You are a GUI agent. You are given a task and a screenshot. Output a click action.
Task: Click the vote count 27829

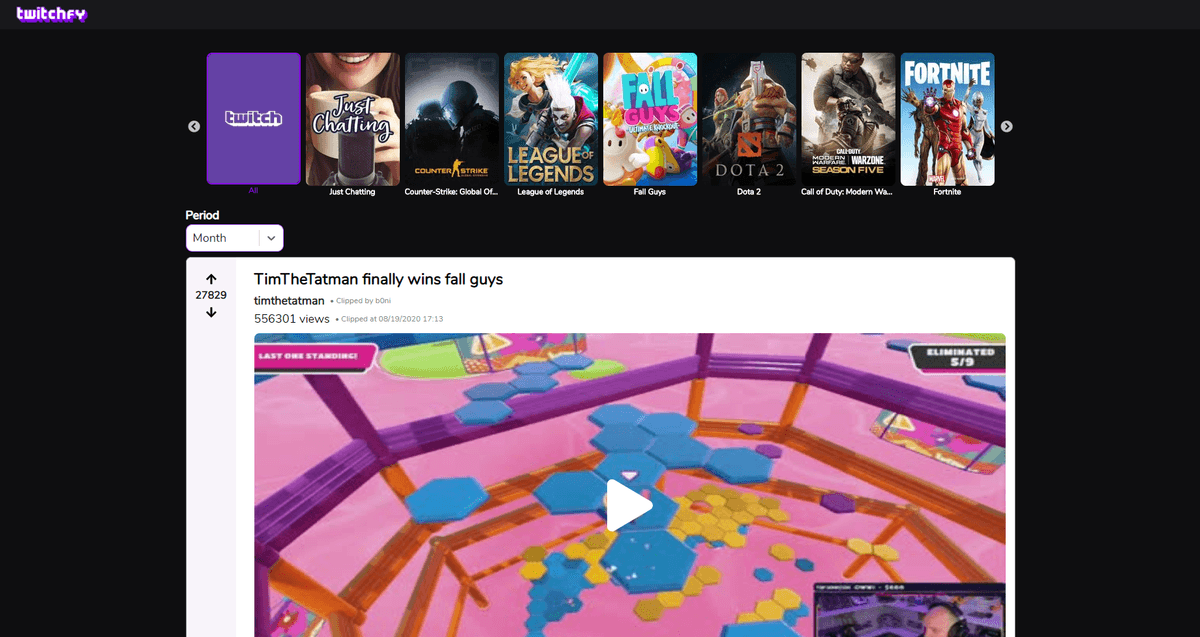click(211, 295)
